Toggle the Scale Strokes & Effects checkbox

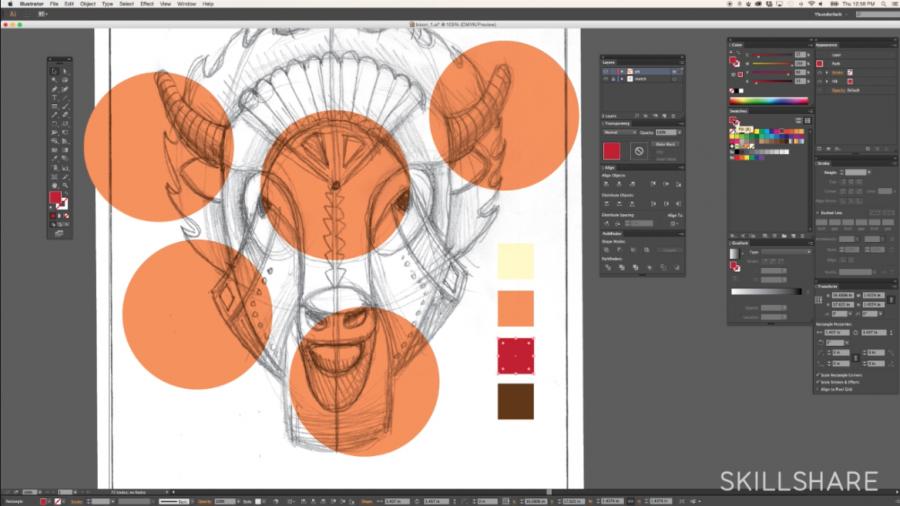(819, 381)
